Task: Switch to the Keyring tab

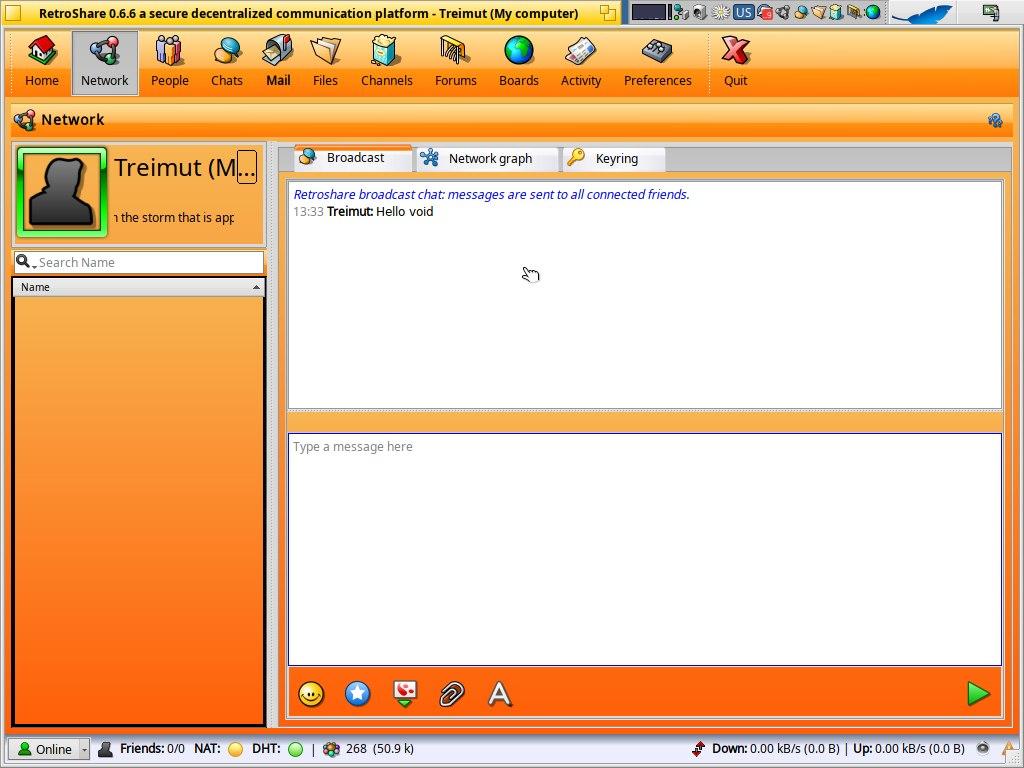Action: pyautogui.click(x=615, y=159)
